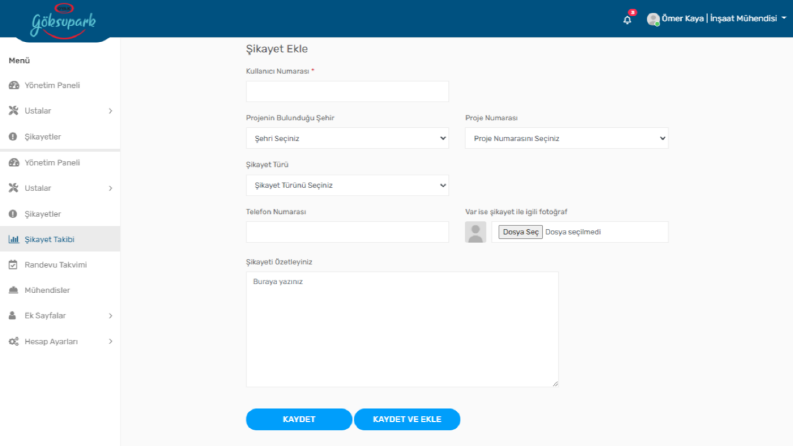
Task: Click the Şikayeti Özetleyiniz text area
Action: point(402,329)
